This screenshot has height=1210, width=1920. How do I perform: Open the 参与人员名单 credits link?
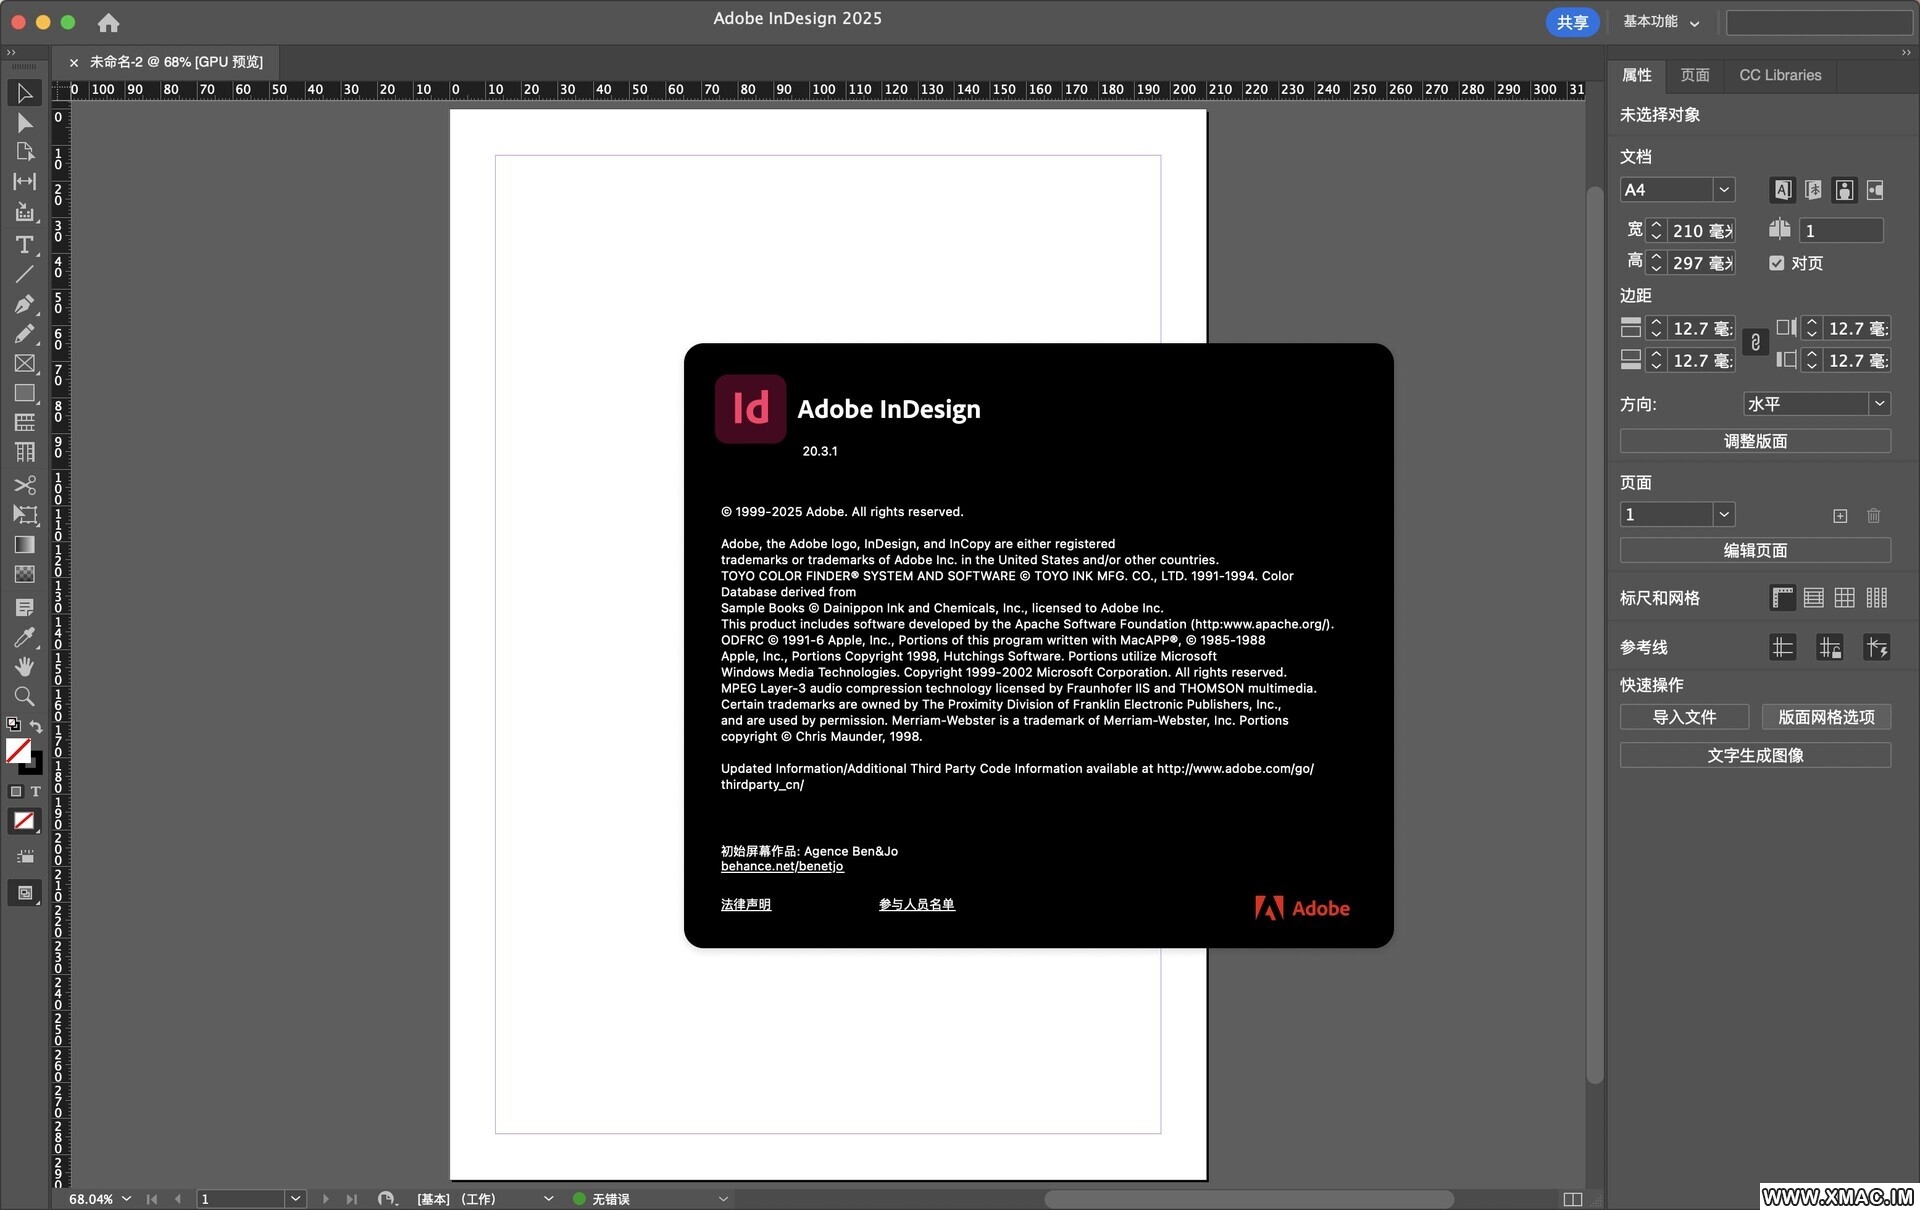coord(916,904)
